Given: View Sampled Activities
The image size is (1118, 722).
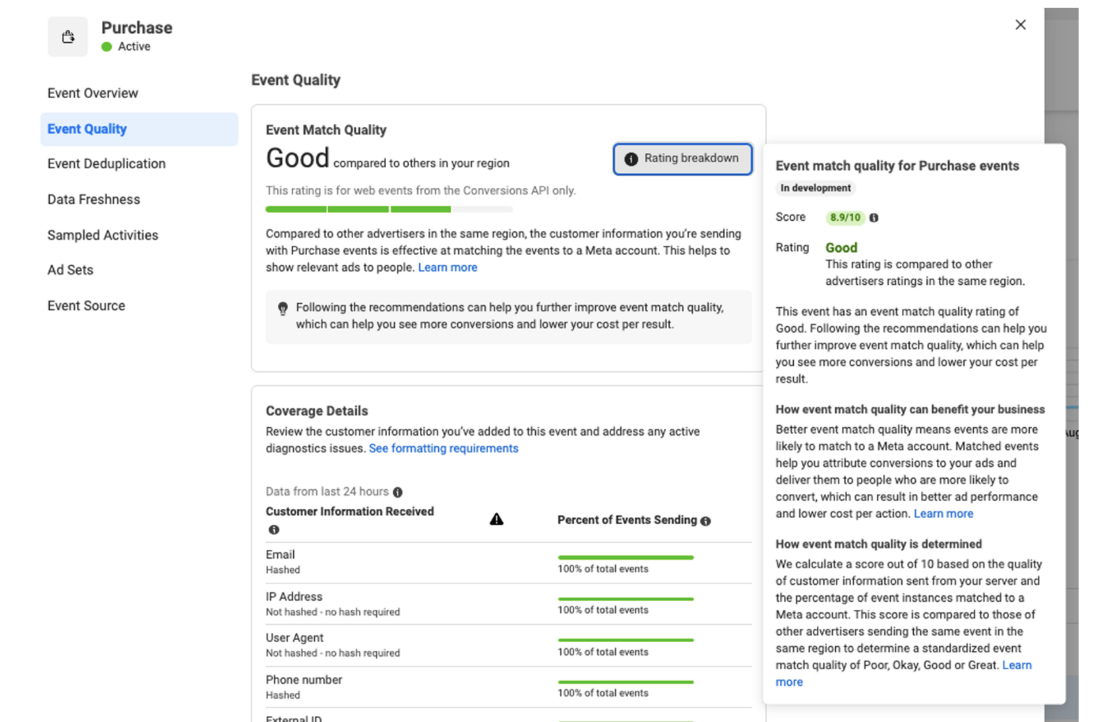Looking at the screenshot, I should tap(103, 235).
